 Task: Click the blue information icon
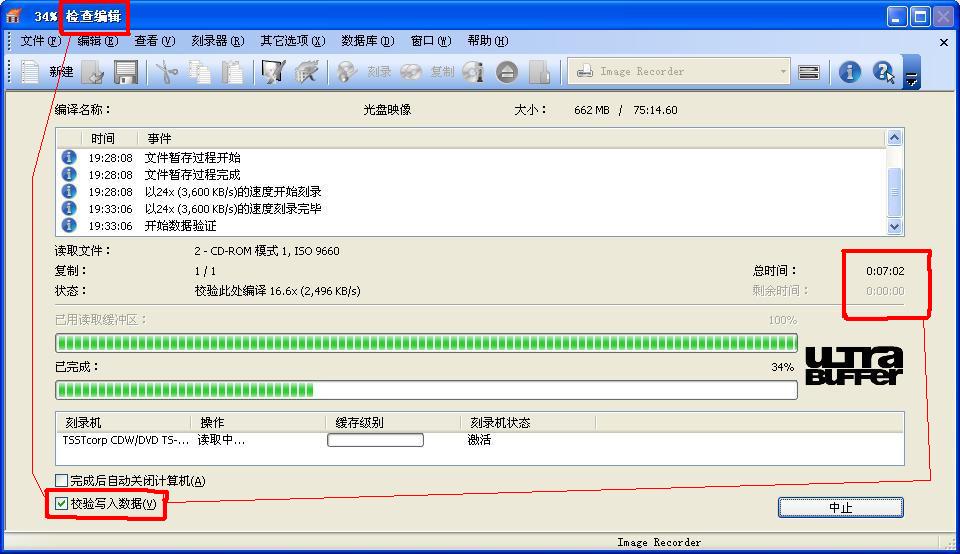[x=849, y=72]
